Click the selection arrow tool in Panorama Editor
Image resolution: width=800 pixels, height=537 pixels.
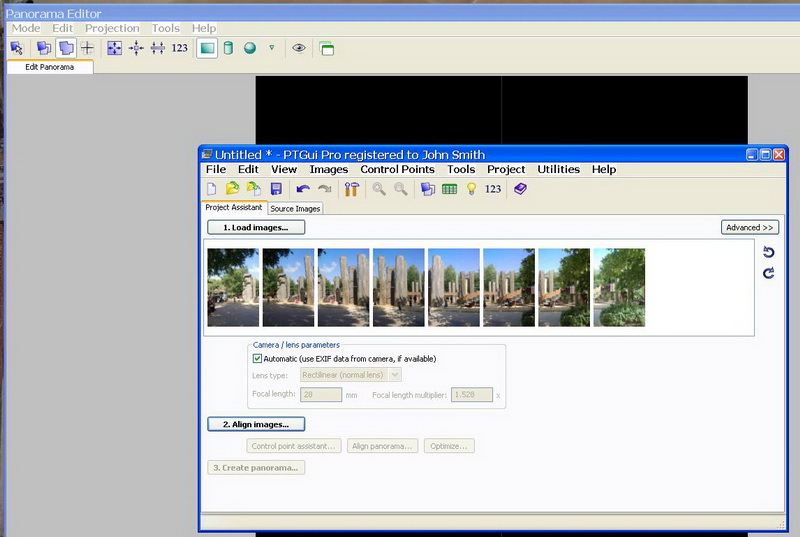pyautogui.click(x=17, y=48)
